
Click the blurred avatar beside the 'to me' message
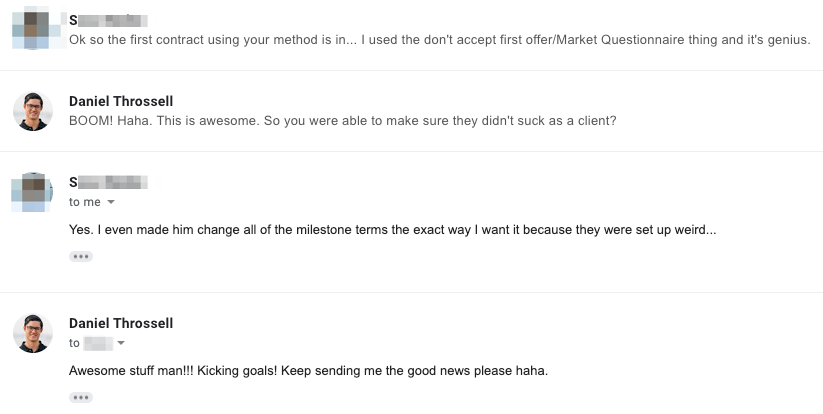tap(33, 192)
